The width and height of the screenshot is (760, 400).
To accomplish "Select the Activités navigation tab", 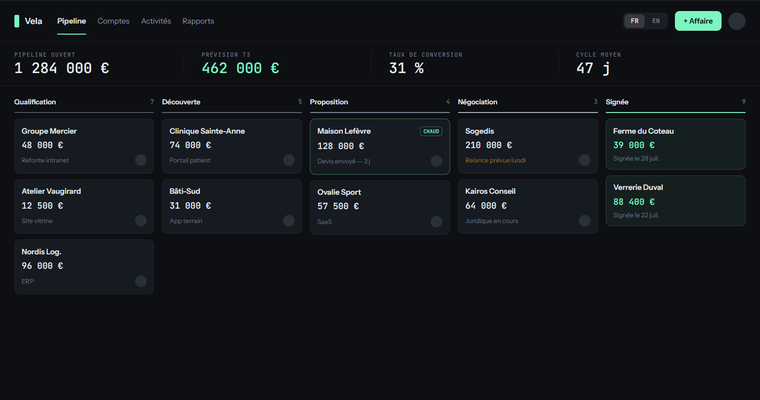I will tap(156, 21).
